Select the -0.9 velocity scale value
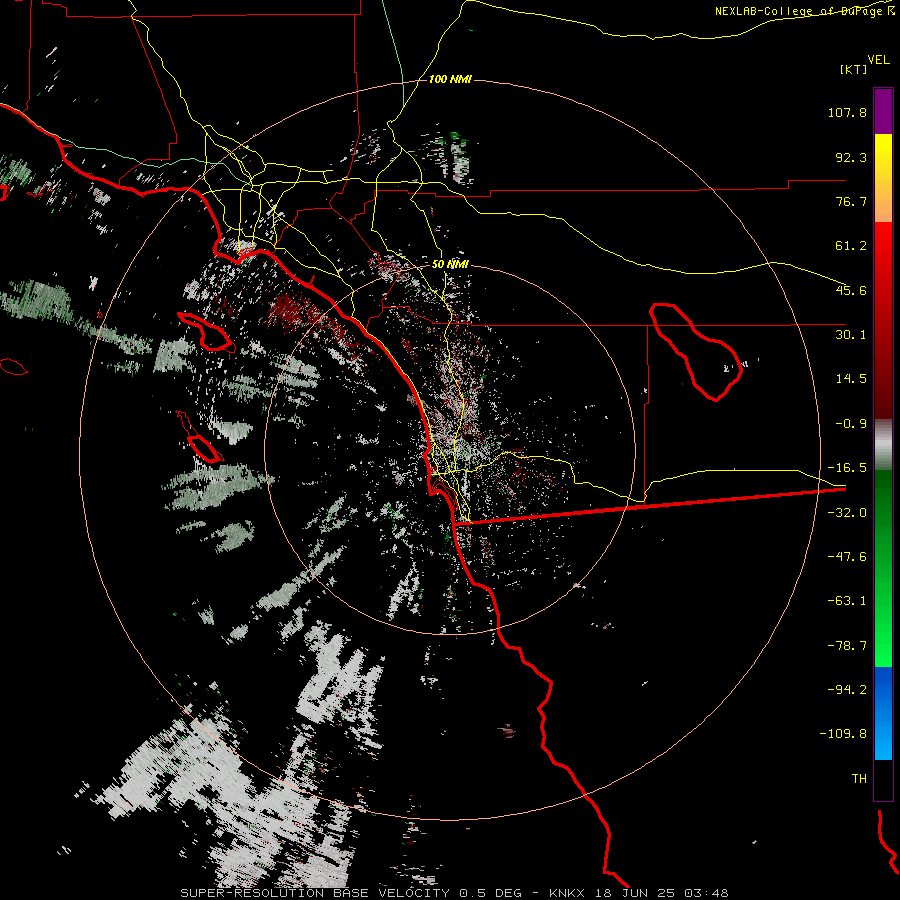900x900 pixels. pyautogui.click(x=851, y=424)
